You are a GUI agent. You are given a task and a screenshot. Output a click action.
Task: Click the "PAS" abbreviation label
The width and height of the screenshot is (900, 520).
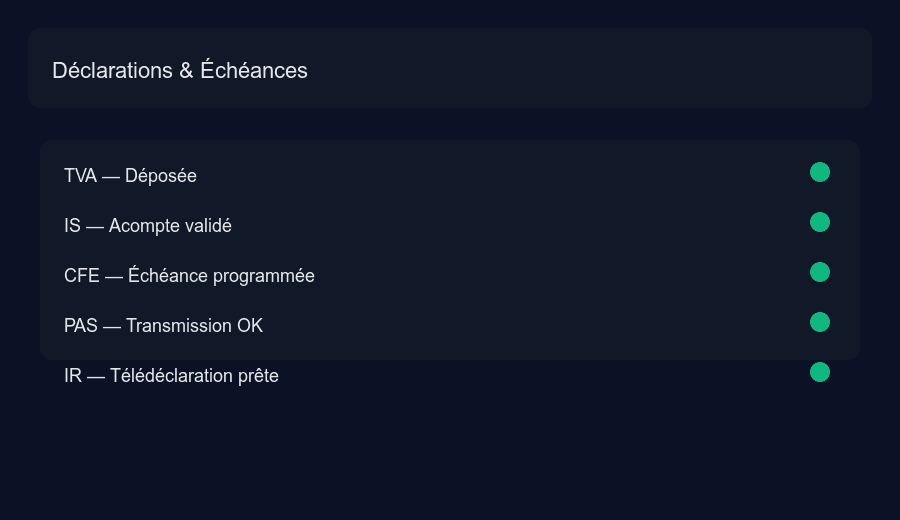pyautogui.click(x=81, y=326)
